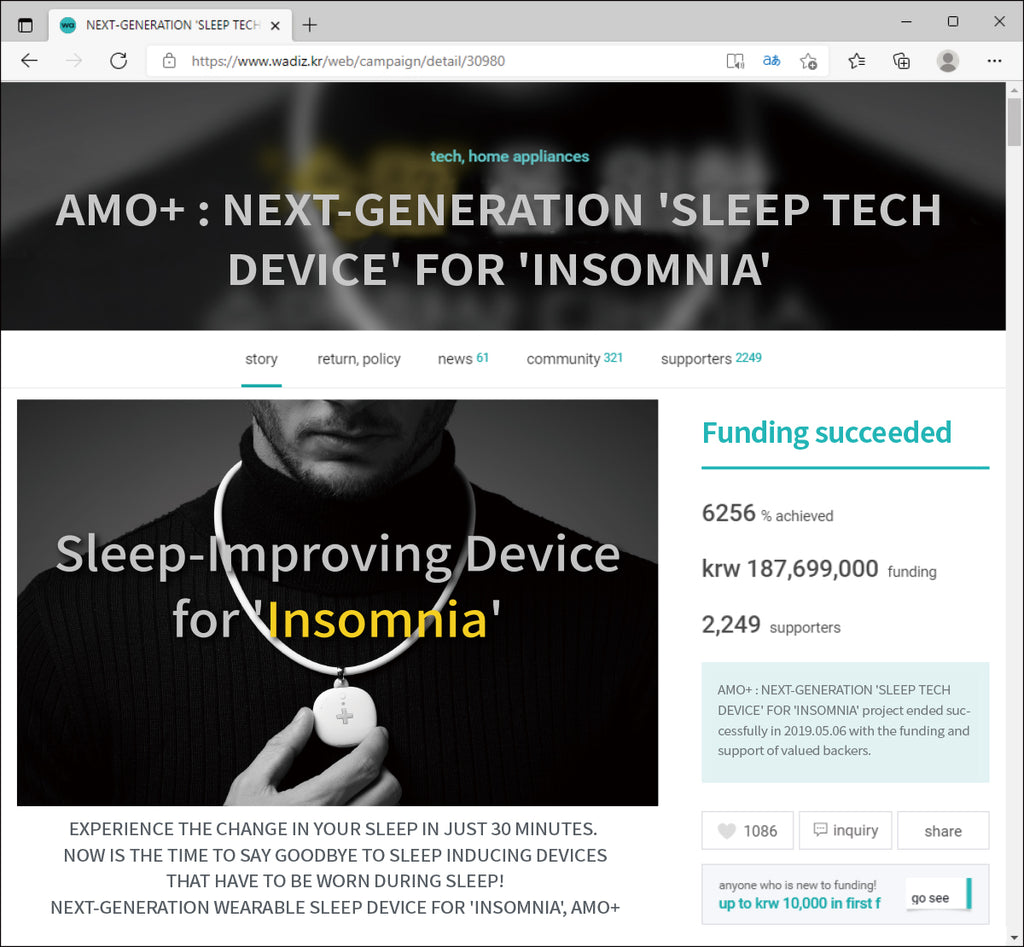Select the back navigation arrow
This screenshot has width=1024, height=947.
(x=29, y=61)
